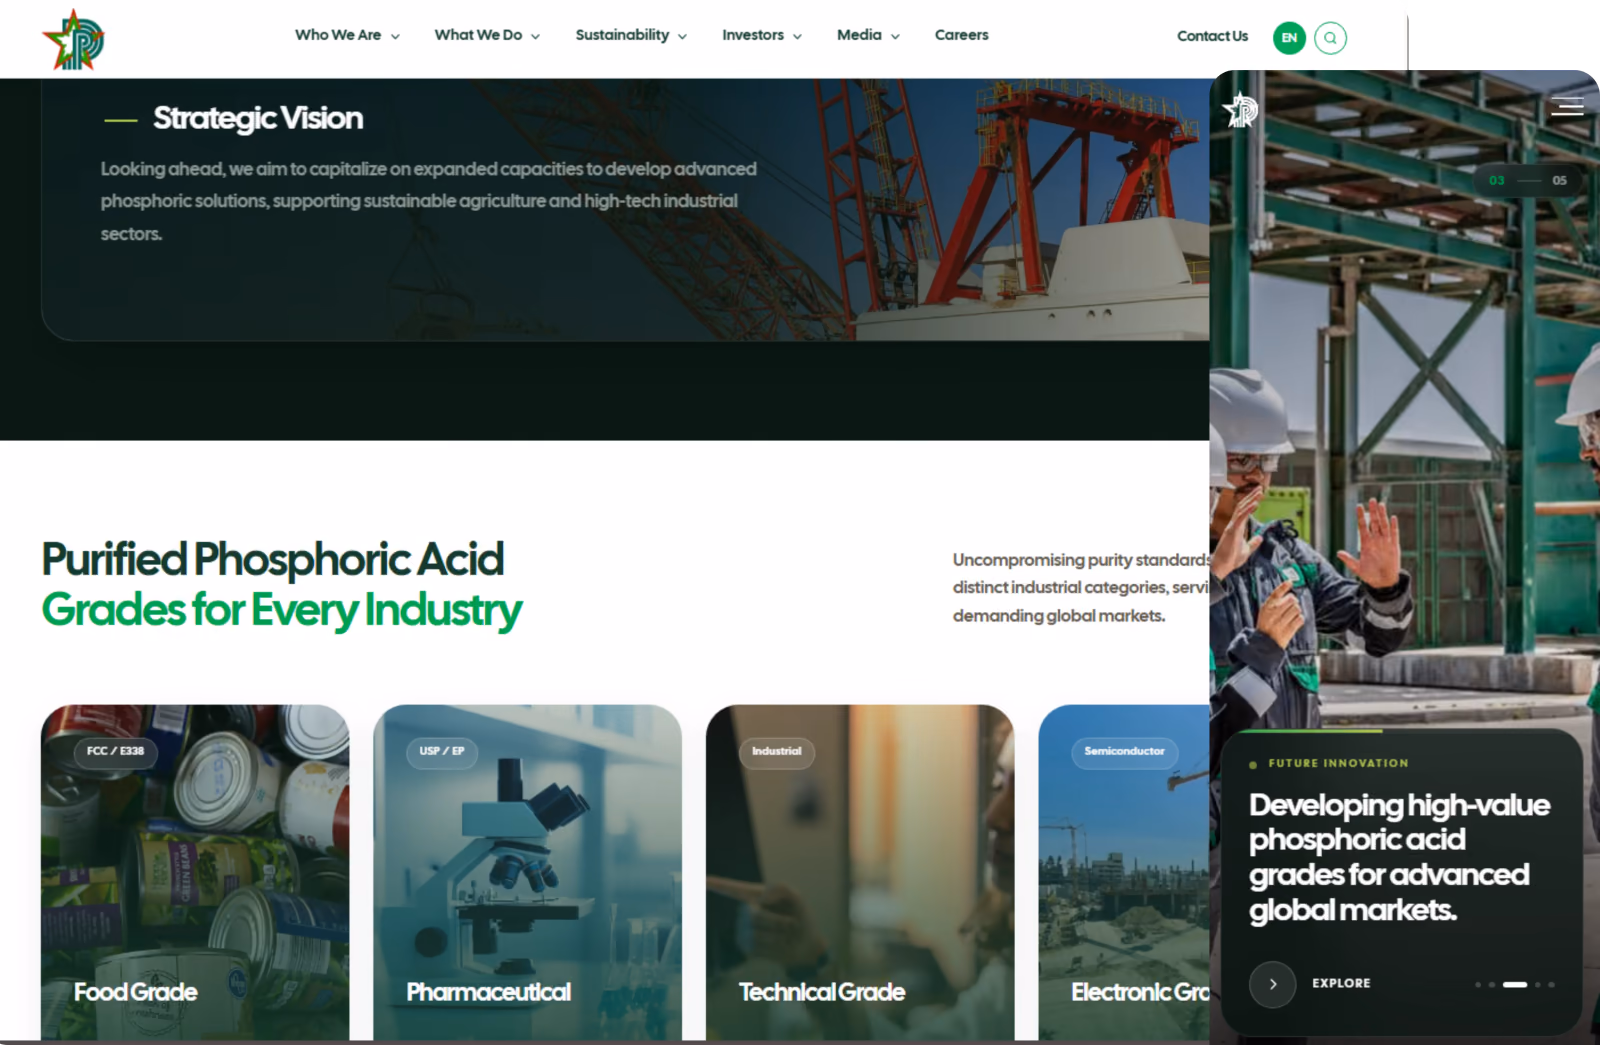Open the Pharmaceutical card
This screenshot has width=1600, height=1045.
[x=527, y=873]
